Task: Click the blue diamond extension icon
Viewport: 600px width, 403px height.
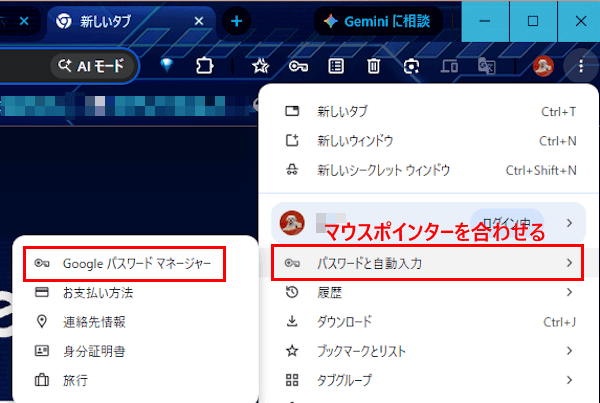Action: (167, 65)
